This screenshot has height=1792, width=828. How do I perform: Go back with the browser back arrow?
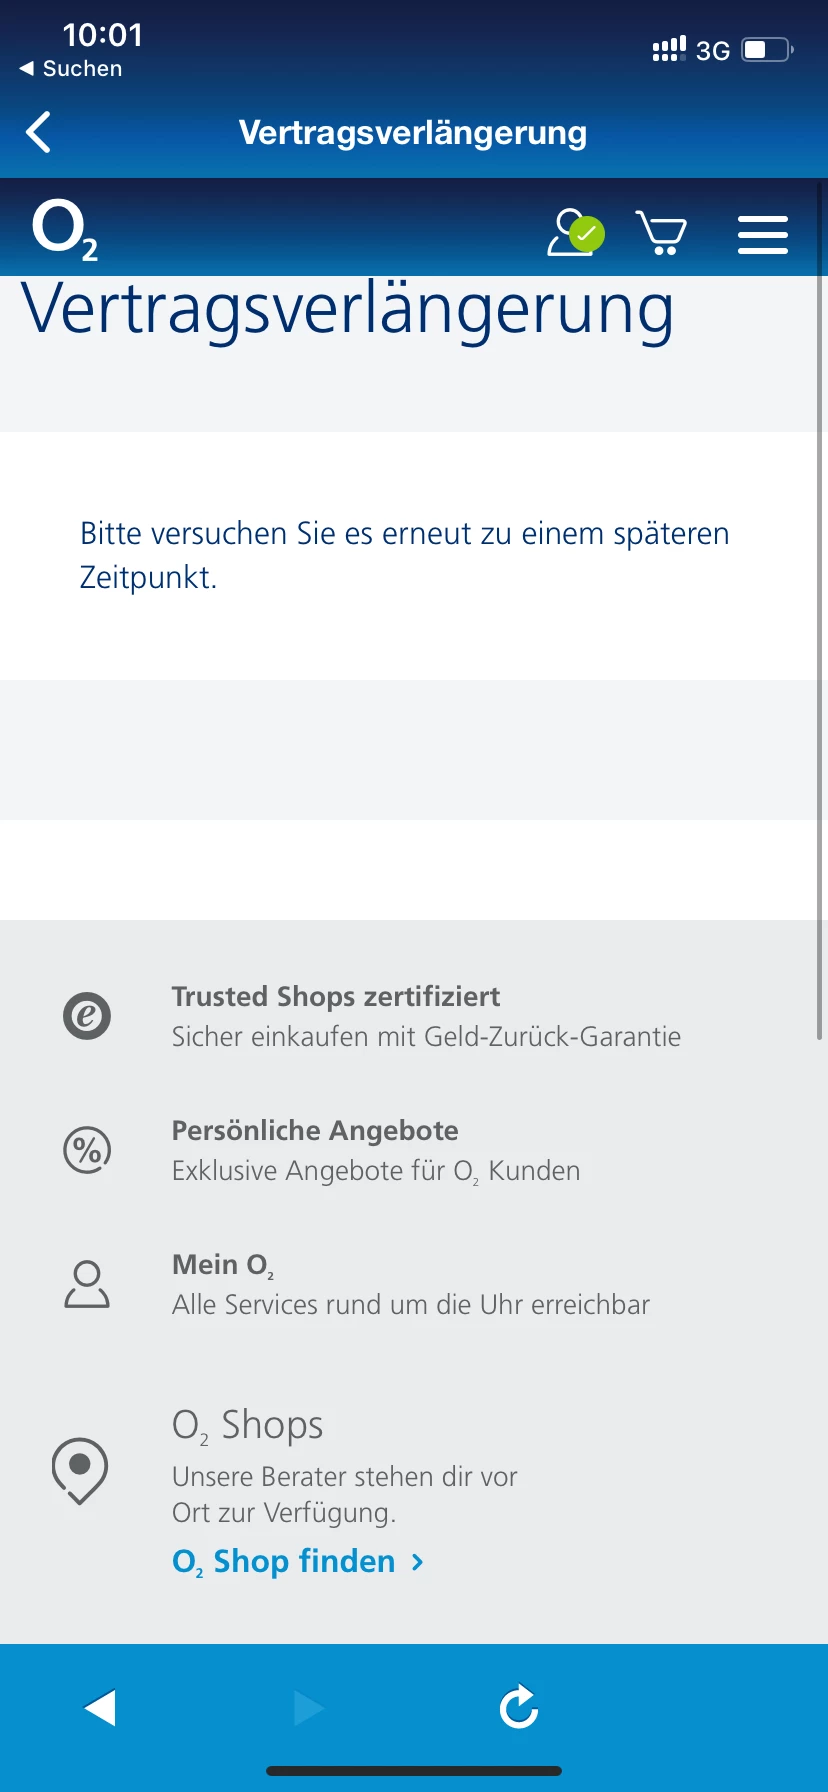tap(100, 1708)
